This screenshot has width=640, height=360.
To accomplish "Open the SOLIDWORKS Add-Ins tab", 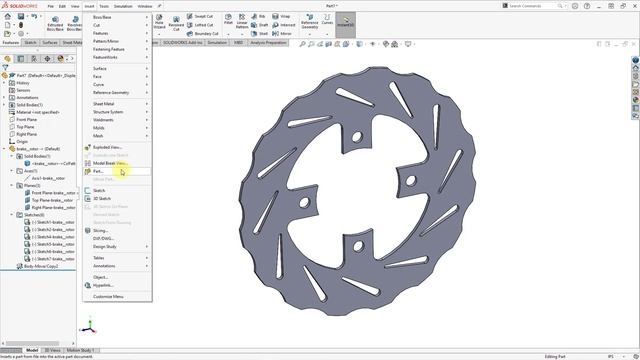I will (182, 42).
